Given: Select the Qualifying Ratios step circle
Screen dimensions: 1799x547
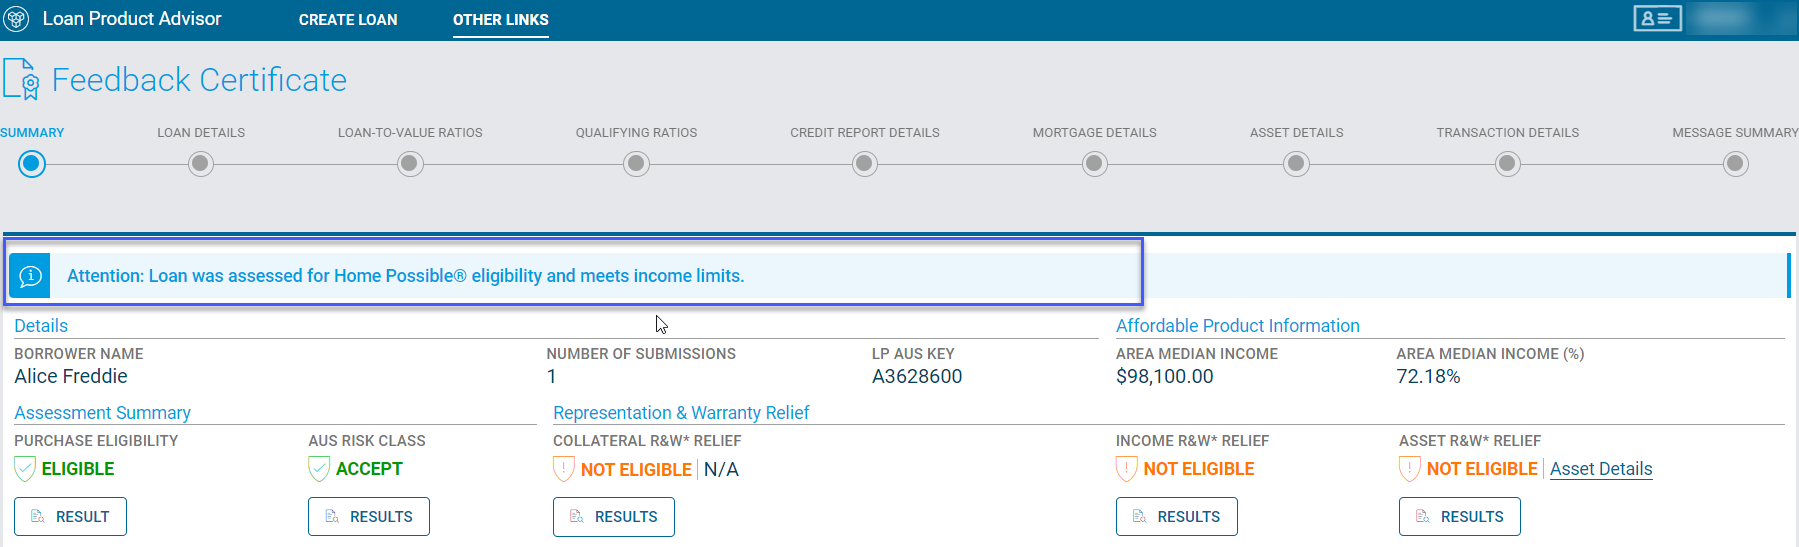Looking at the screenshot, I should 636,164.
